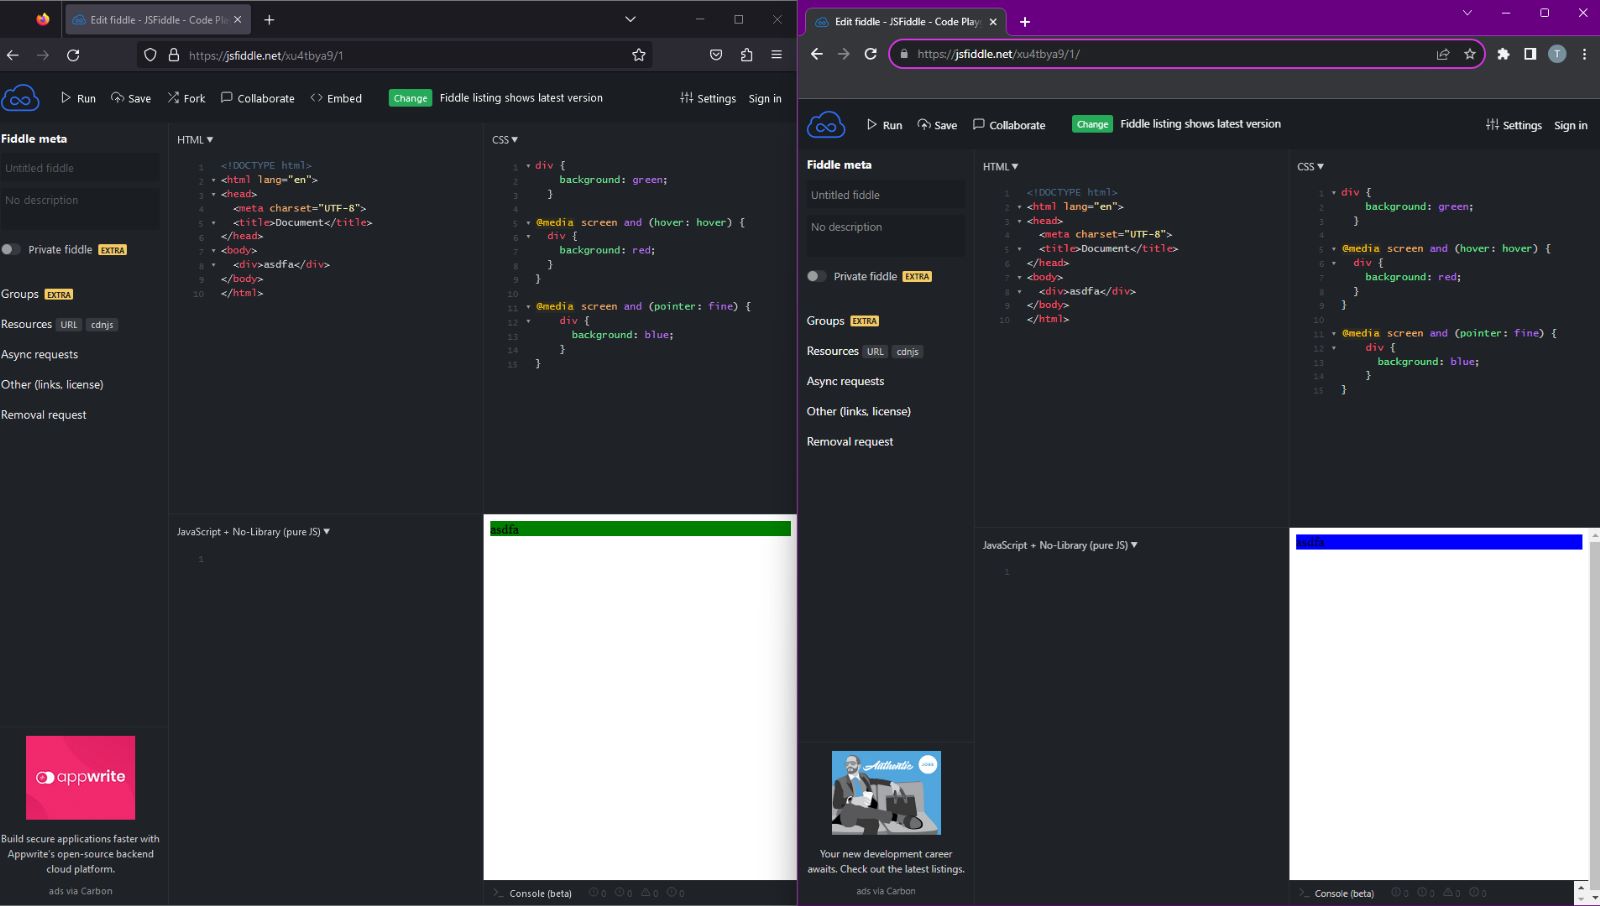Image resolution: width=1600 pixels, height=906 pixels.
Task: Go back in Chrome
Action: tap(817, 54)
